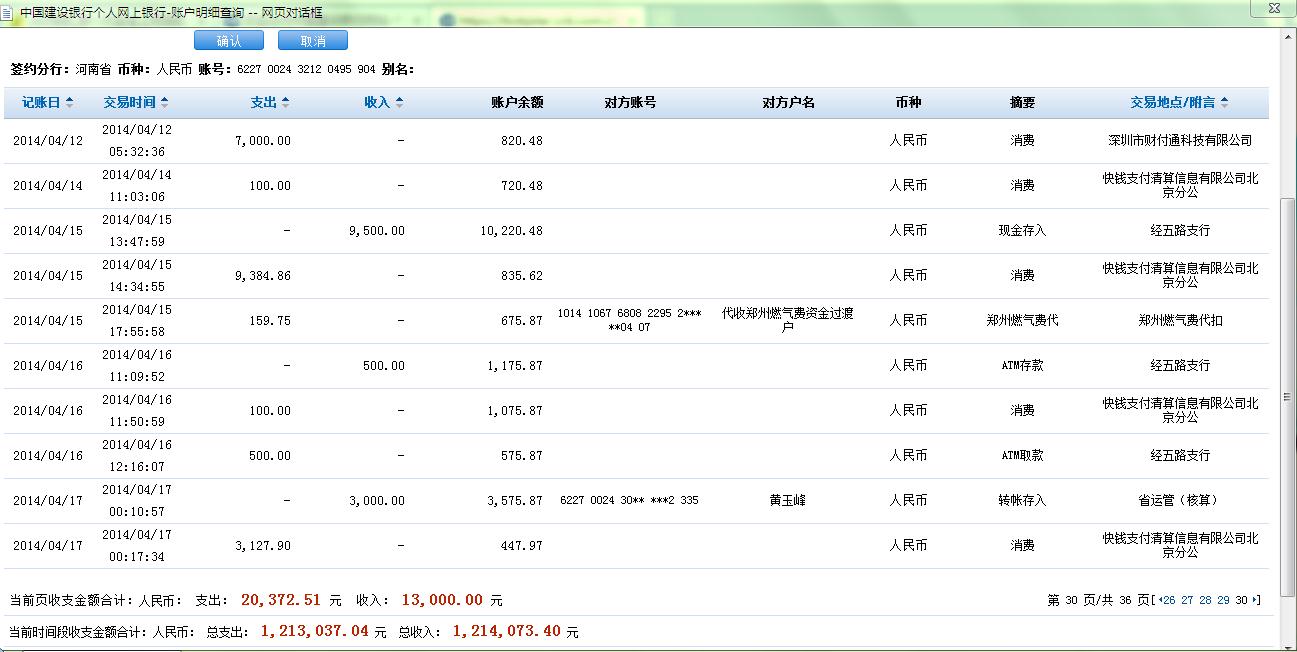
Task: Go to page 27 of the statement
Action: [1187, 601]
